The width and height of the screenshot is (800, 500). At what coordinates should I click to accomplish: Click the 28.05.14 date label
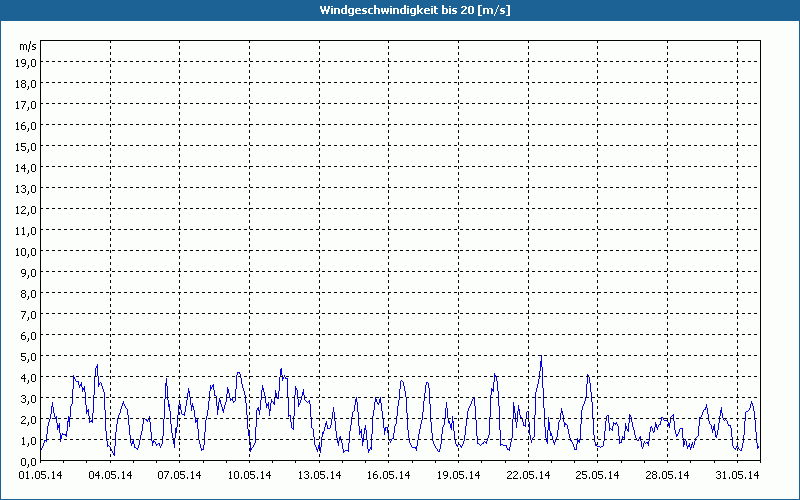click(667, 476)
